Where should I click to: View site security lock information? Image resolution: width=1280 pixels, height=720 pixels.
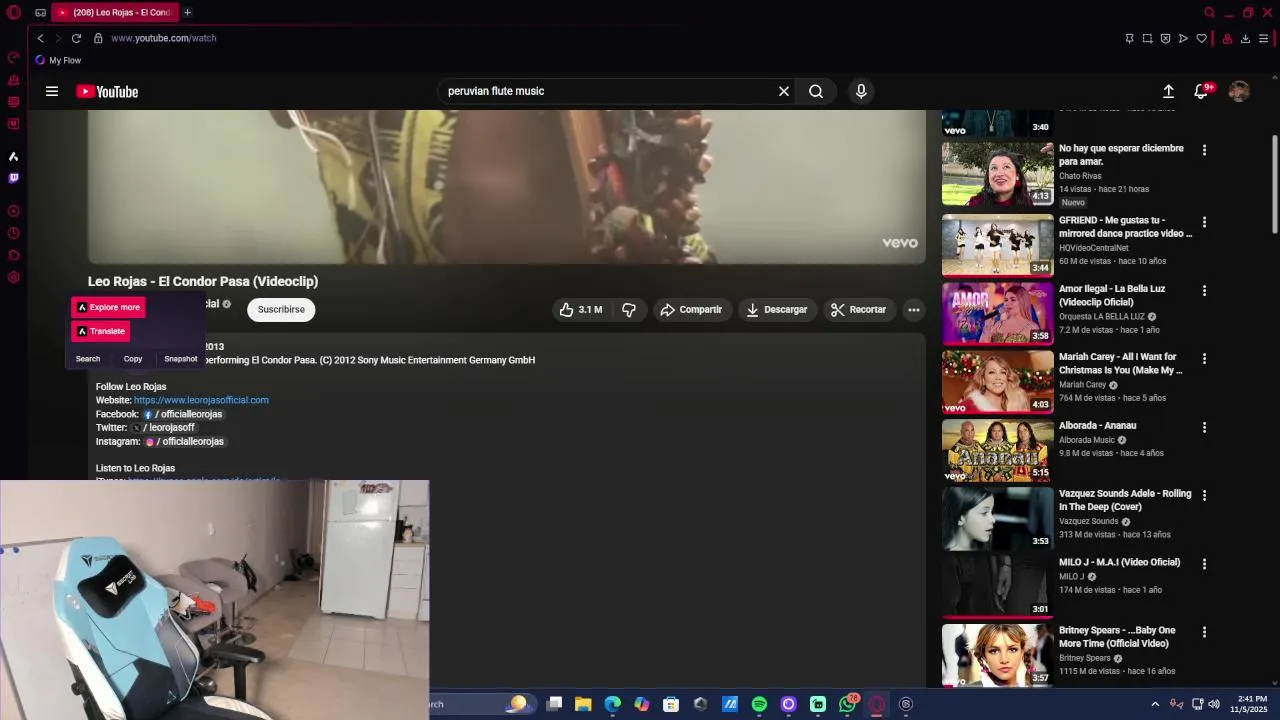pos(98,38)
